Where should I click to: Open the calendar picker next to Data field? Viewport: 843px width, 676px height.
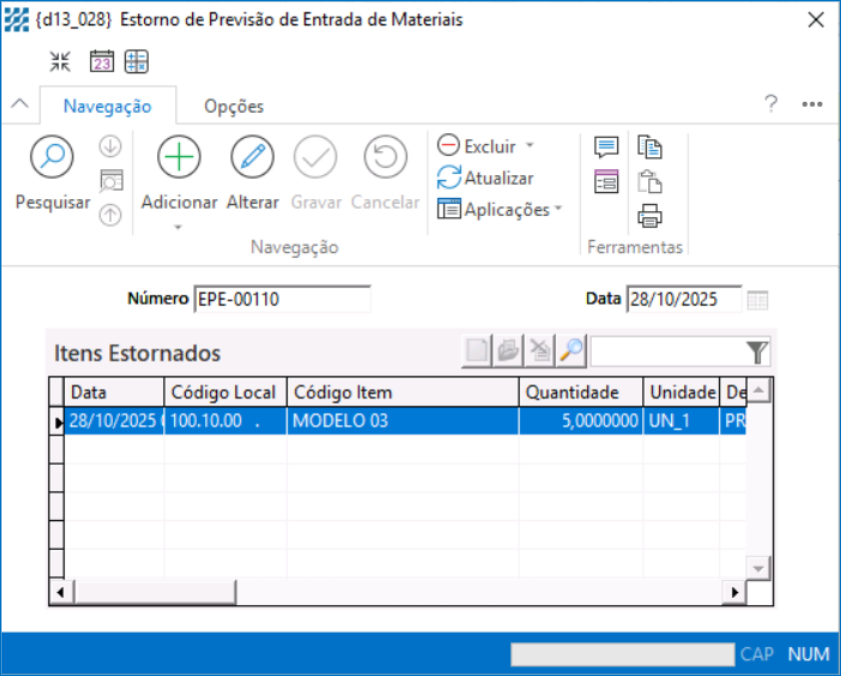(758, 300)
